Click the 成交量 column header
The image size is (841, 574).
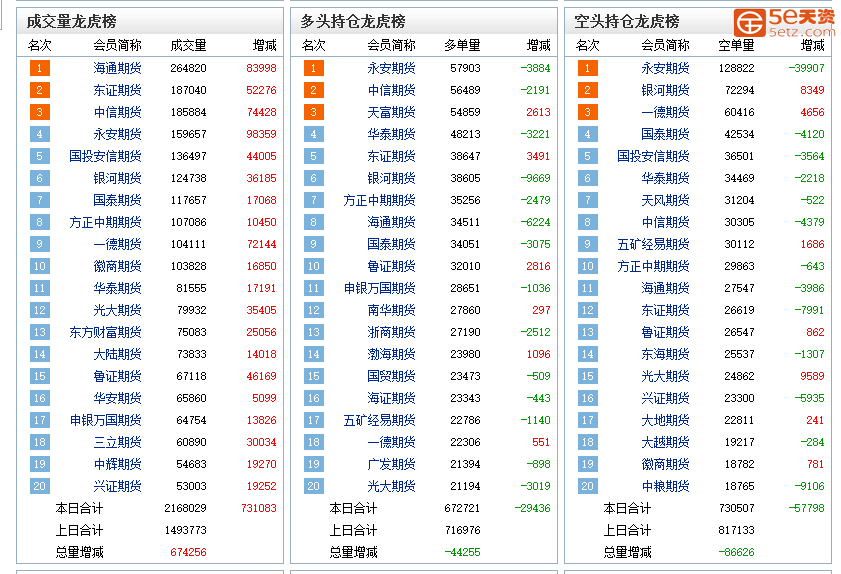tap(188, 46)
